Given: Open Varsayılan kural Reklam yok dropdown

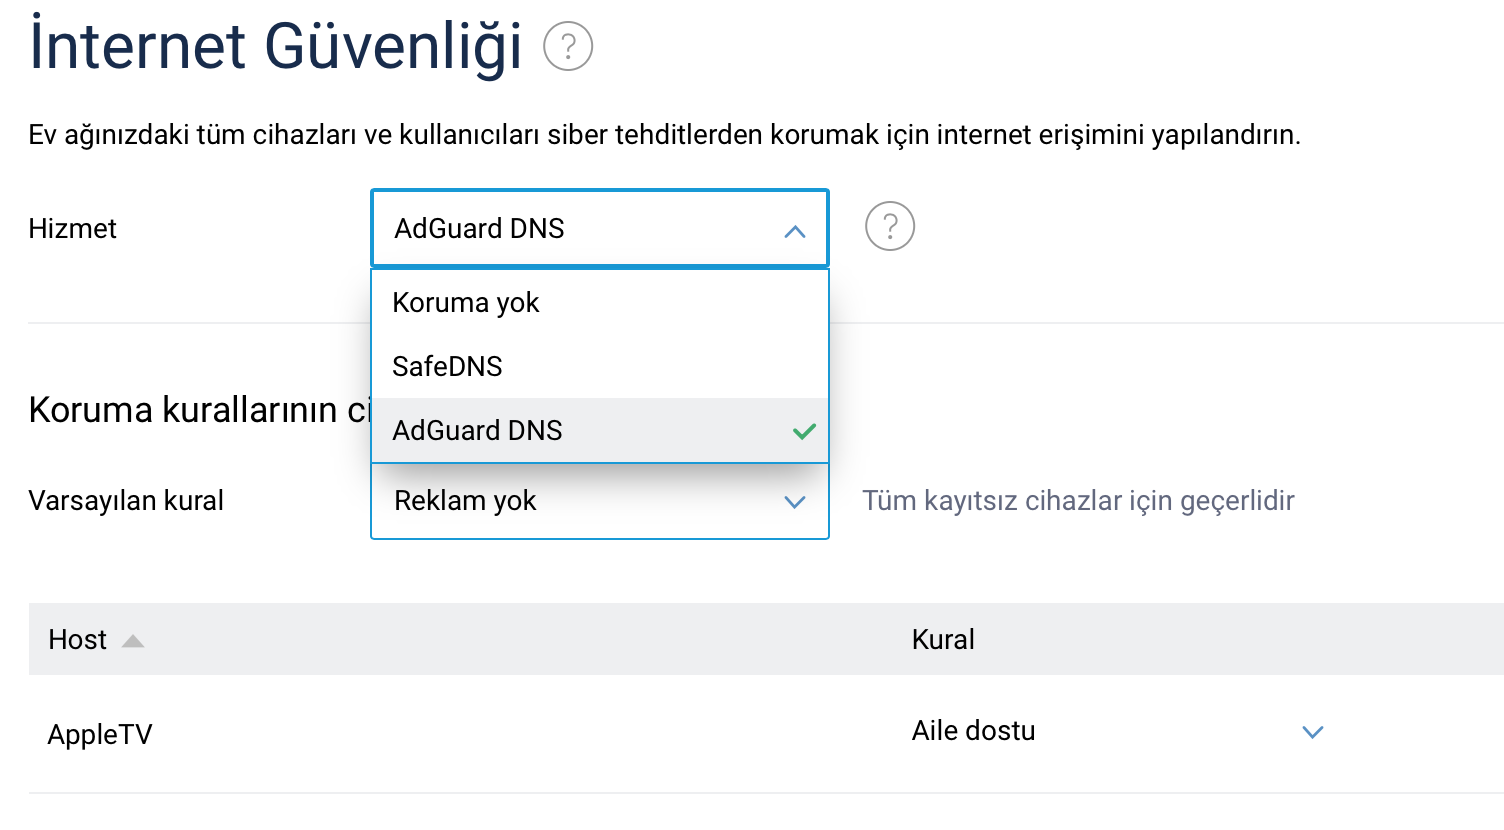Looking at the screenshot, I should [600, 501].
